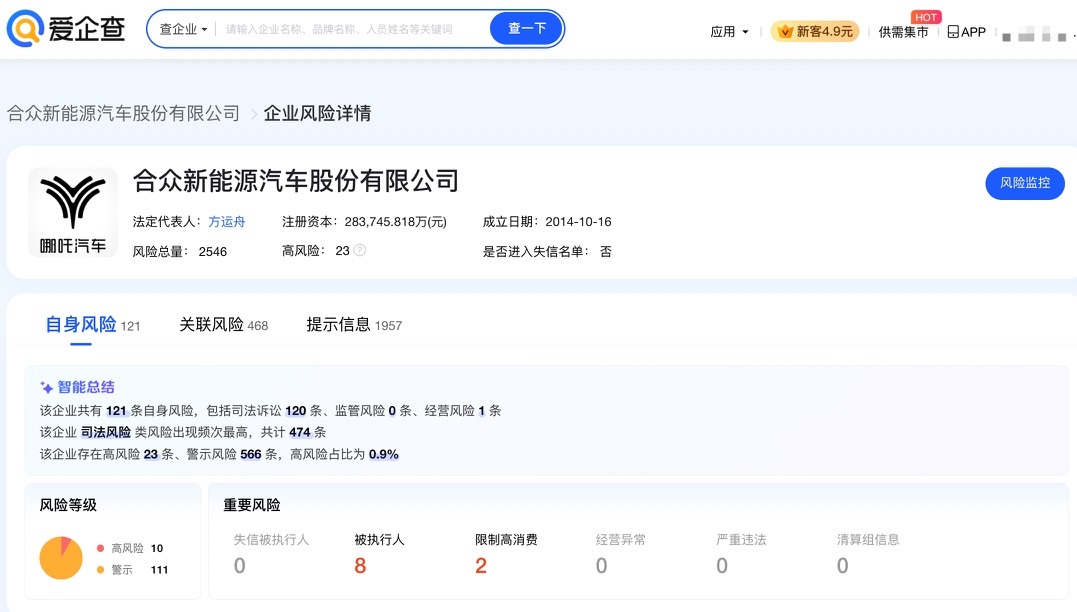Viewport: 1077px width, 612px height.
Task: Click the 严重违法 count 0
Action: 722,566
